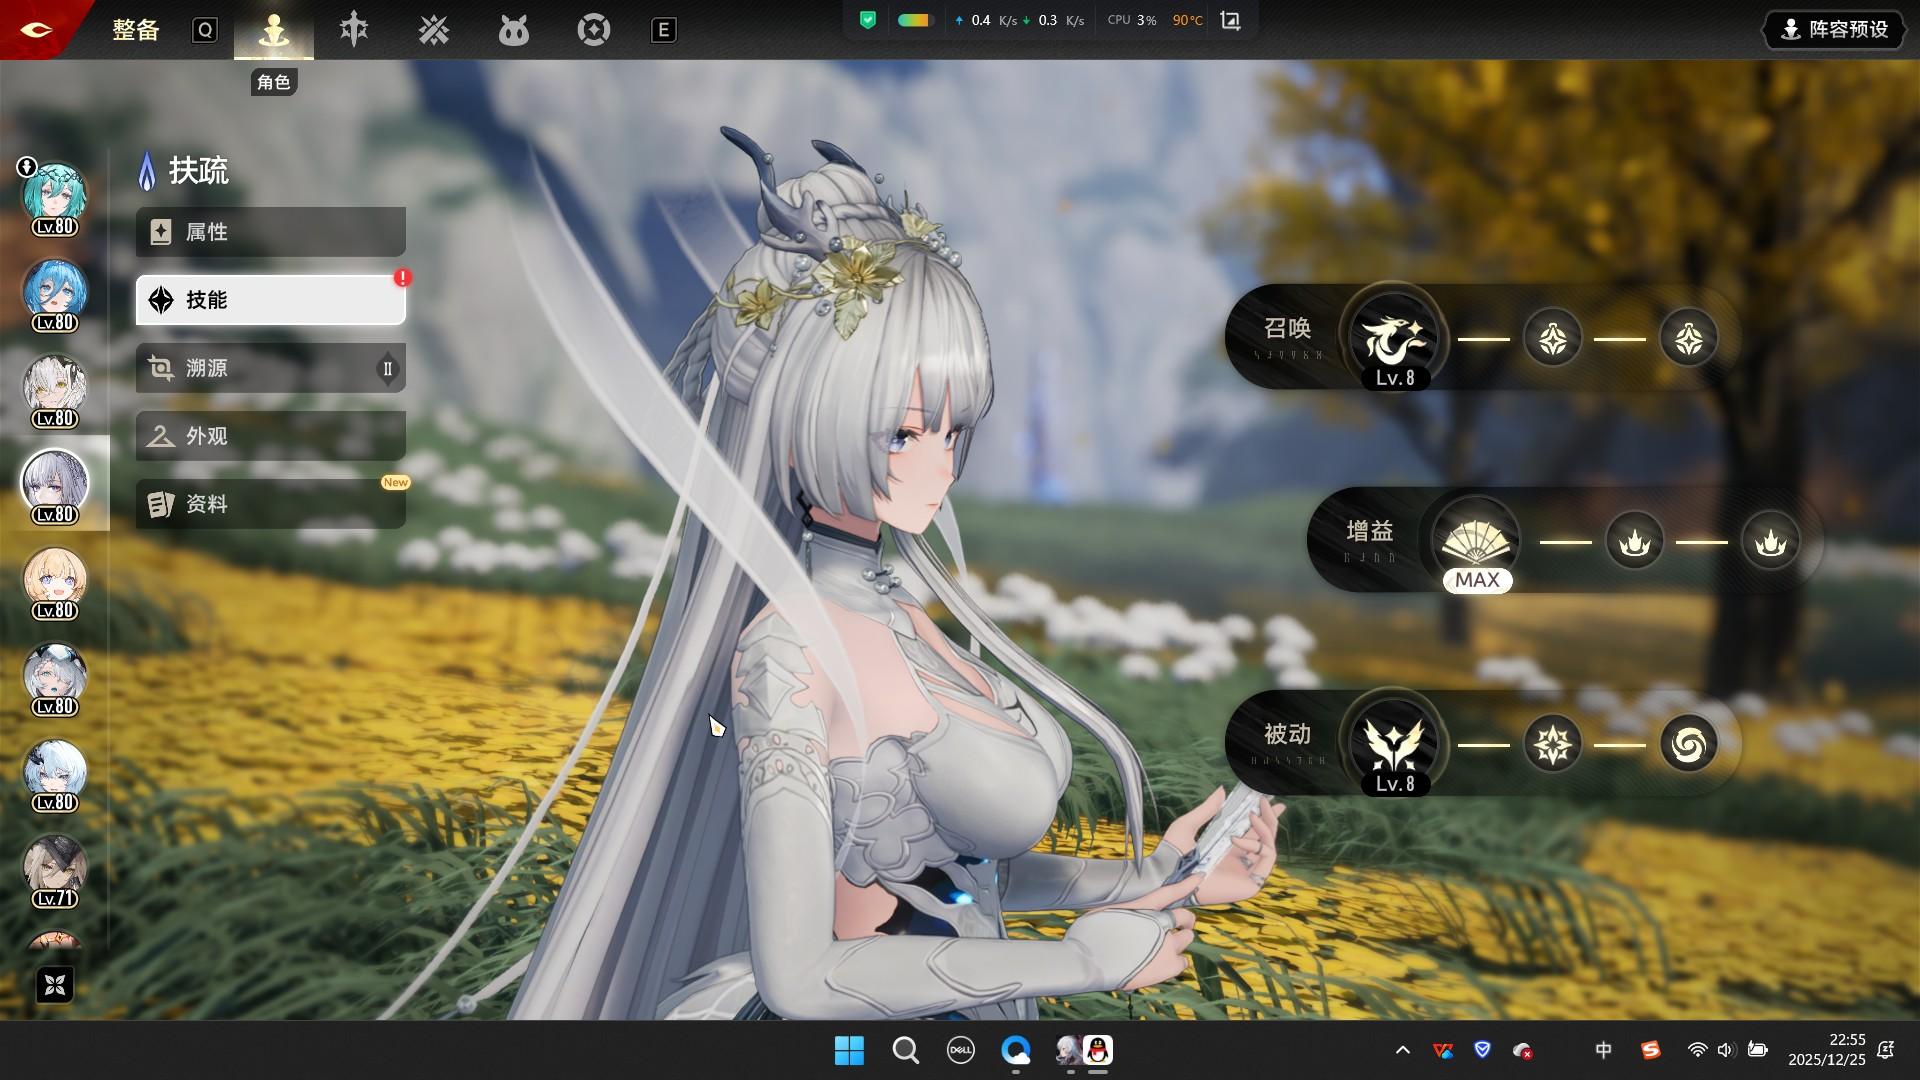Select the blonde Lv.80 character portrait

pos(55,580)
